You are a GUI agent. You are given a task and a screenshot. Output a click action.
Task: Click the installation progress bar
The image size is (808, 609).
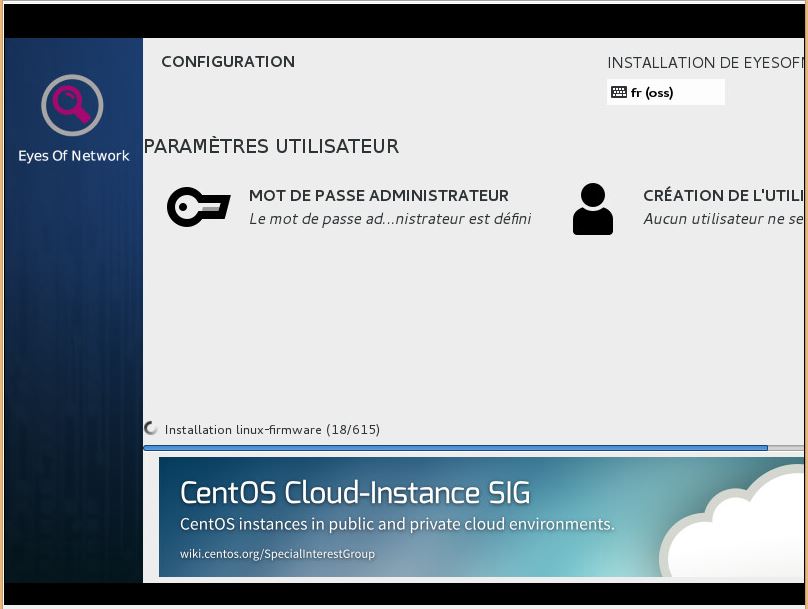click(473, 448)
